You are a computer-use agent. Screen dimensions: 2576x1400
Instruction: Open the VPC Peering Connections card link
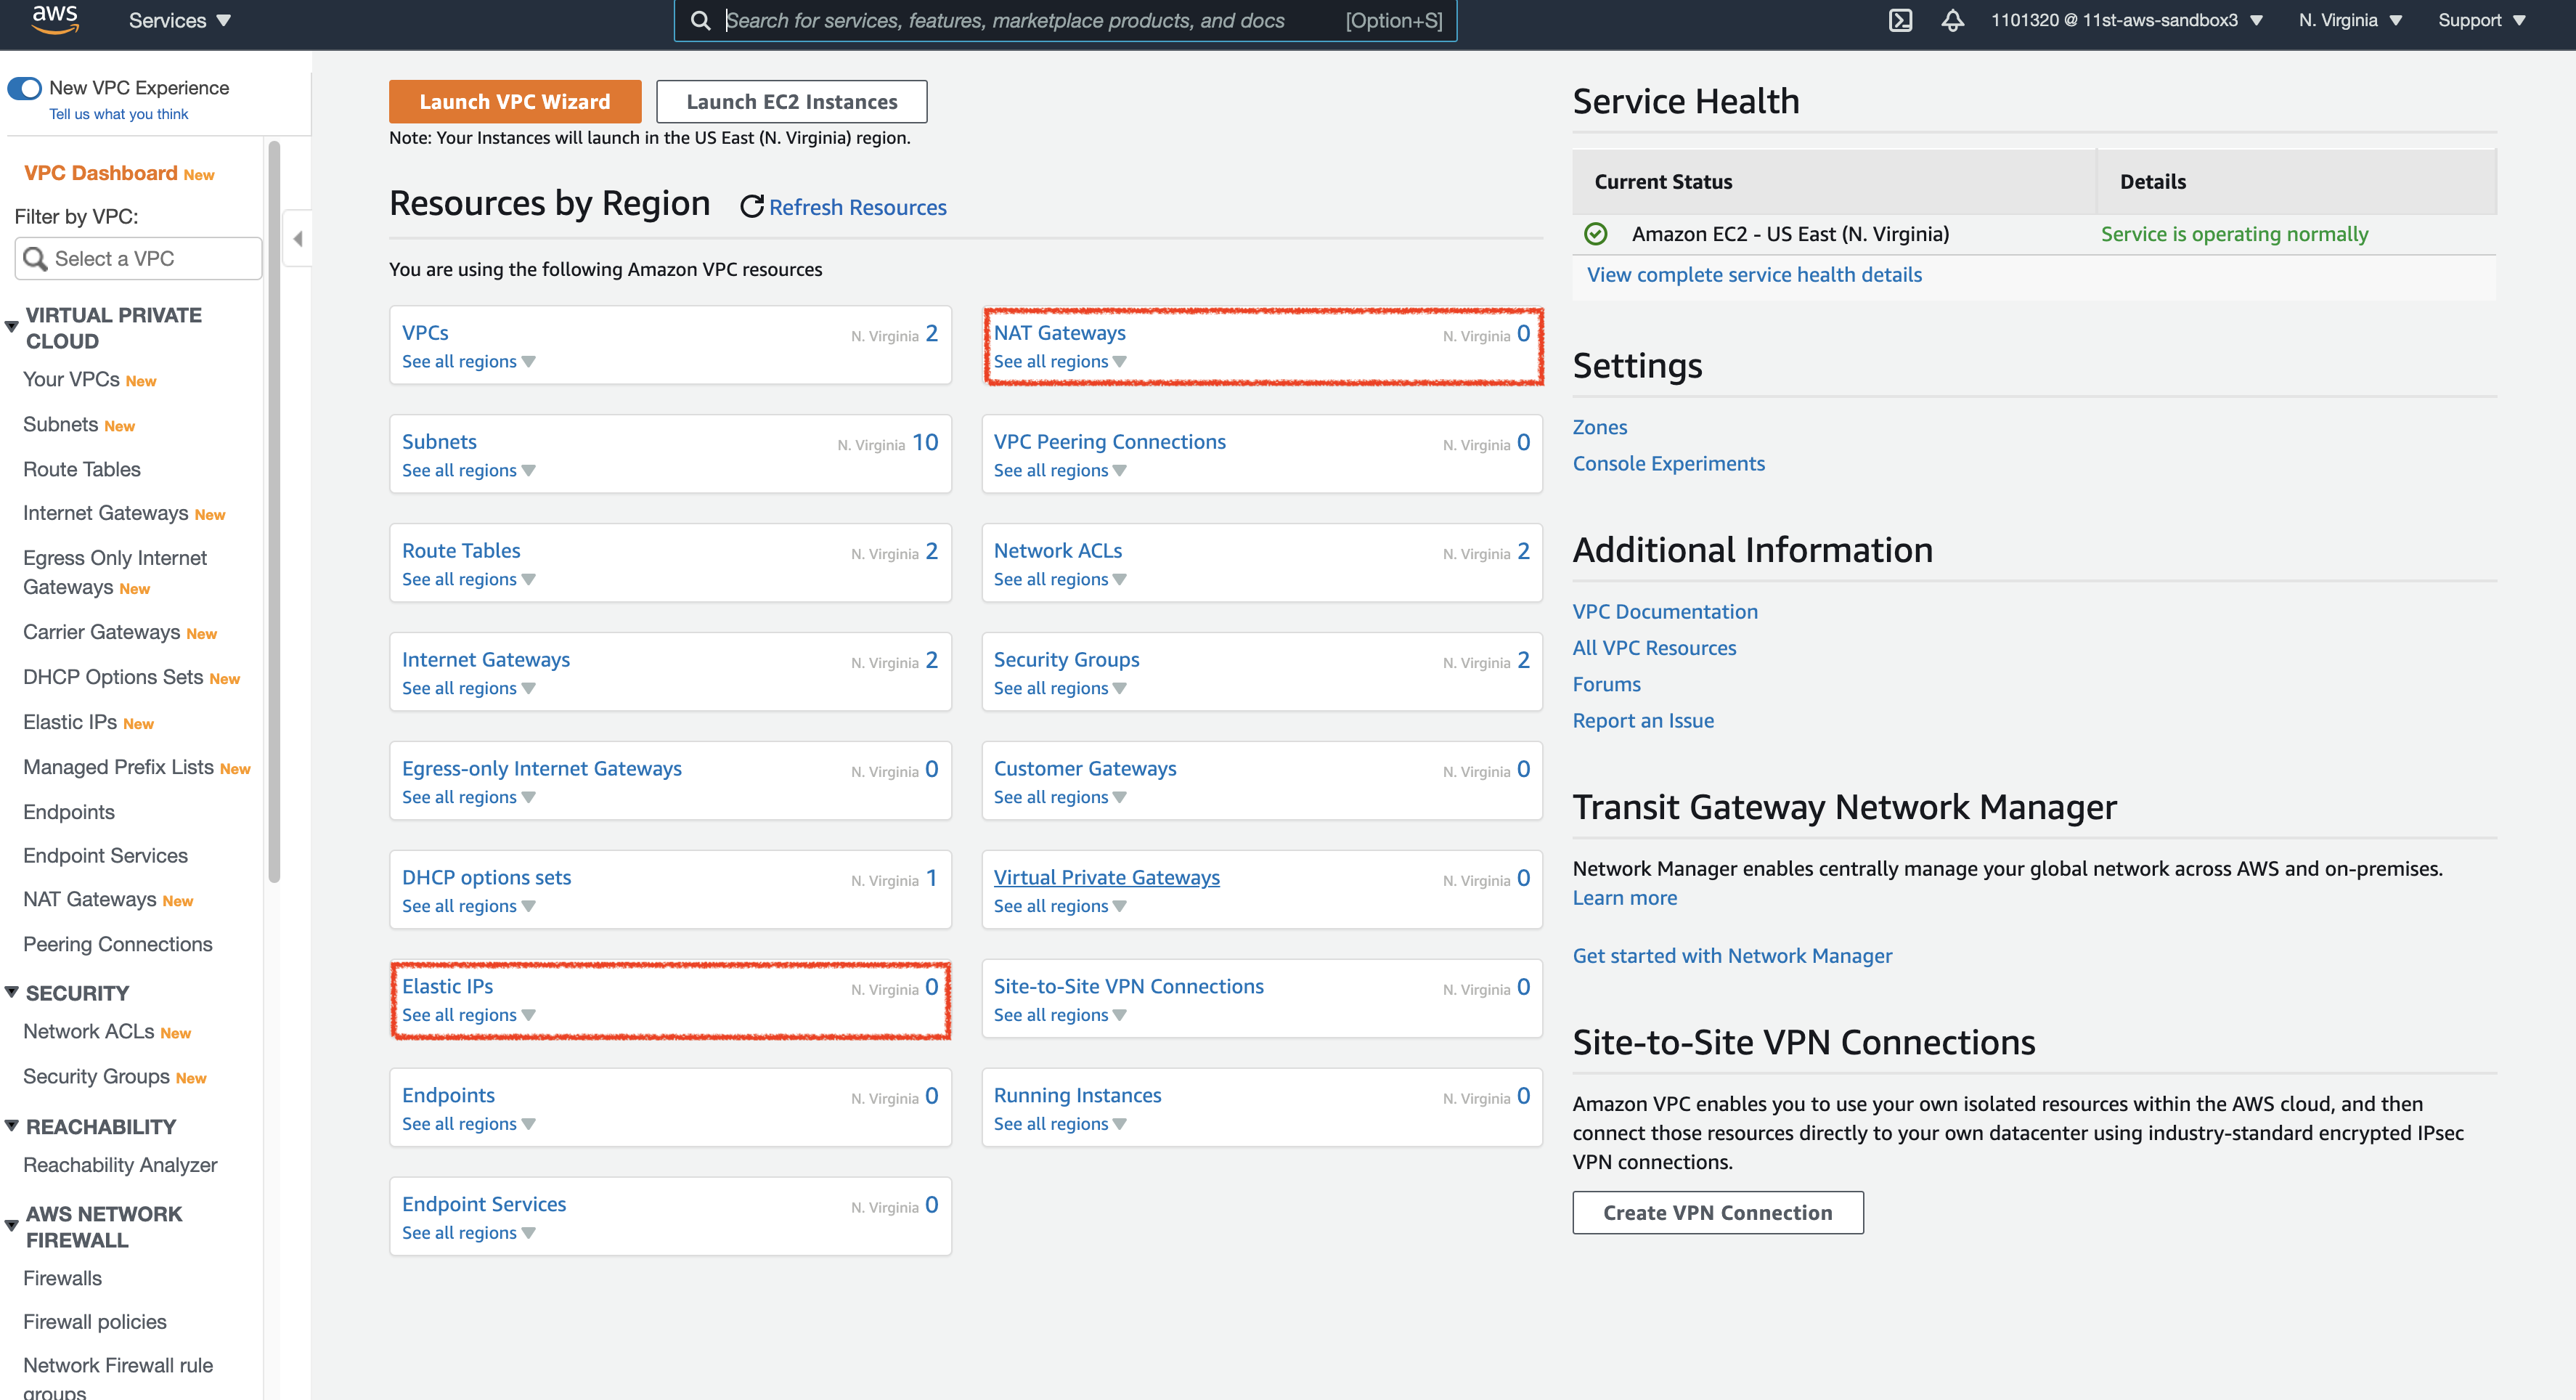[x=1109, y=442]
